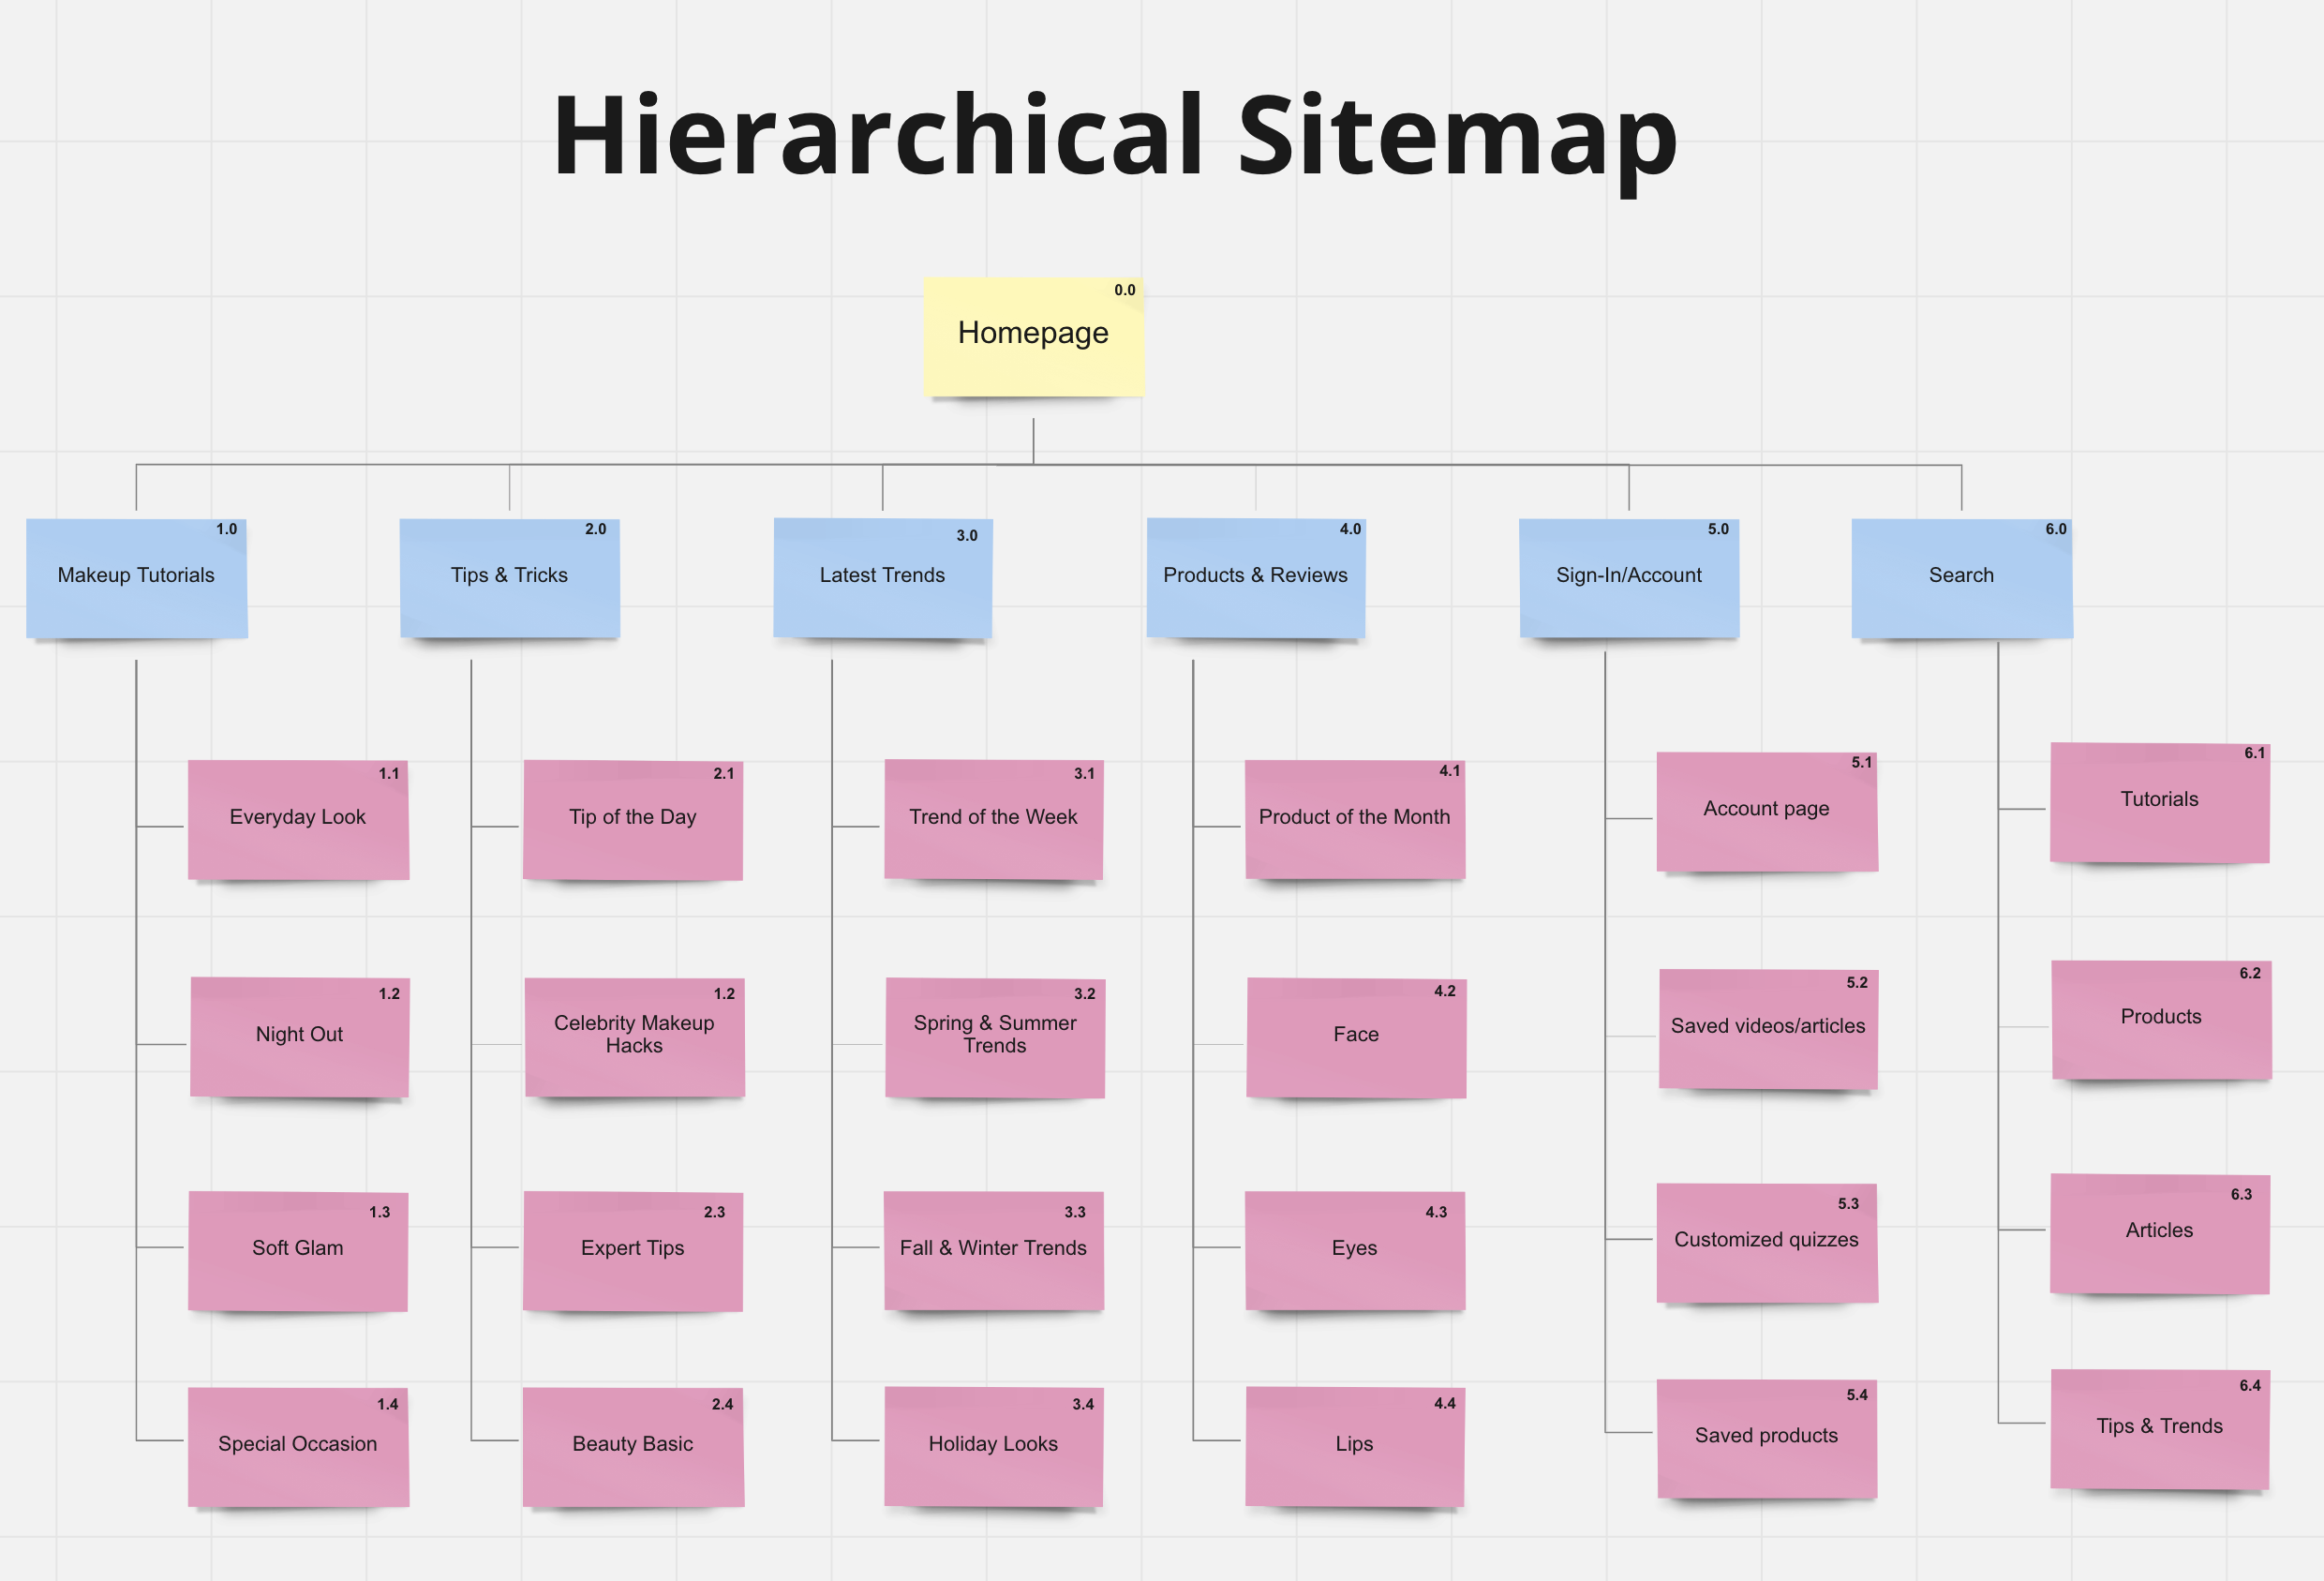The width and height of the screenshot is (2324, 1581).
Task: Select the Saved videos/articles note
Action: 1767,1028
